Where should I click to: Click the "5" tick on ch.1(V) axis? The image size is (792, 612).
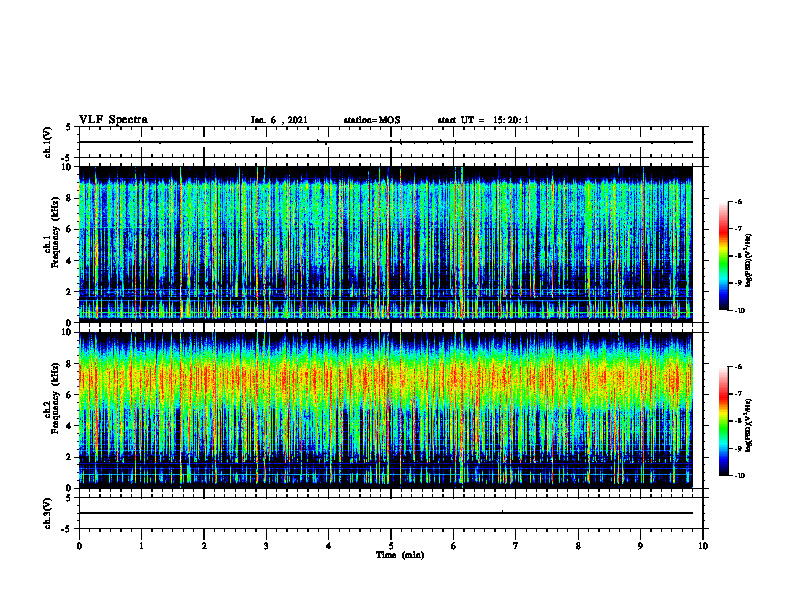tap(69, 127)
